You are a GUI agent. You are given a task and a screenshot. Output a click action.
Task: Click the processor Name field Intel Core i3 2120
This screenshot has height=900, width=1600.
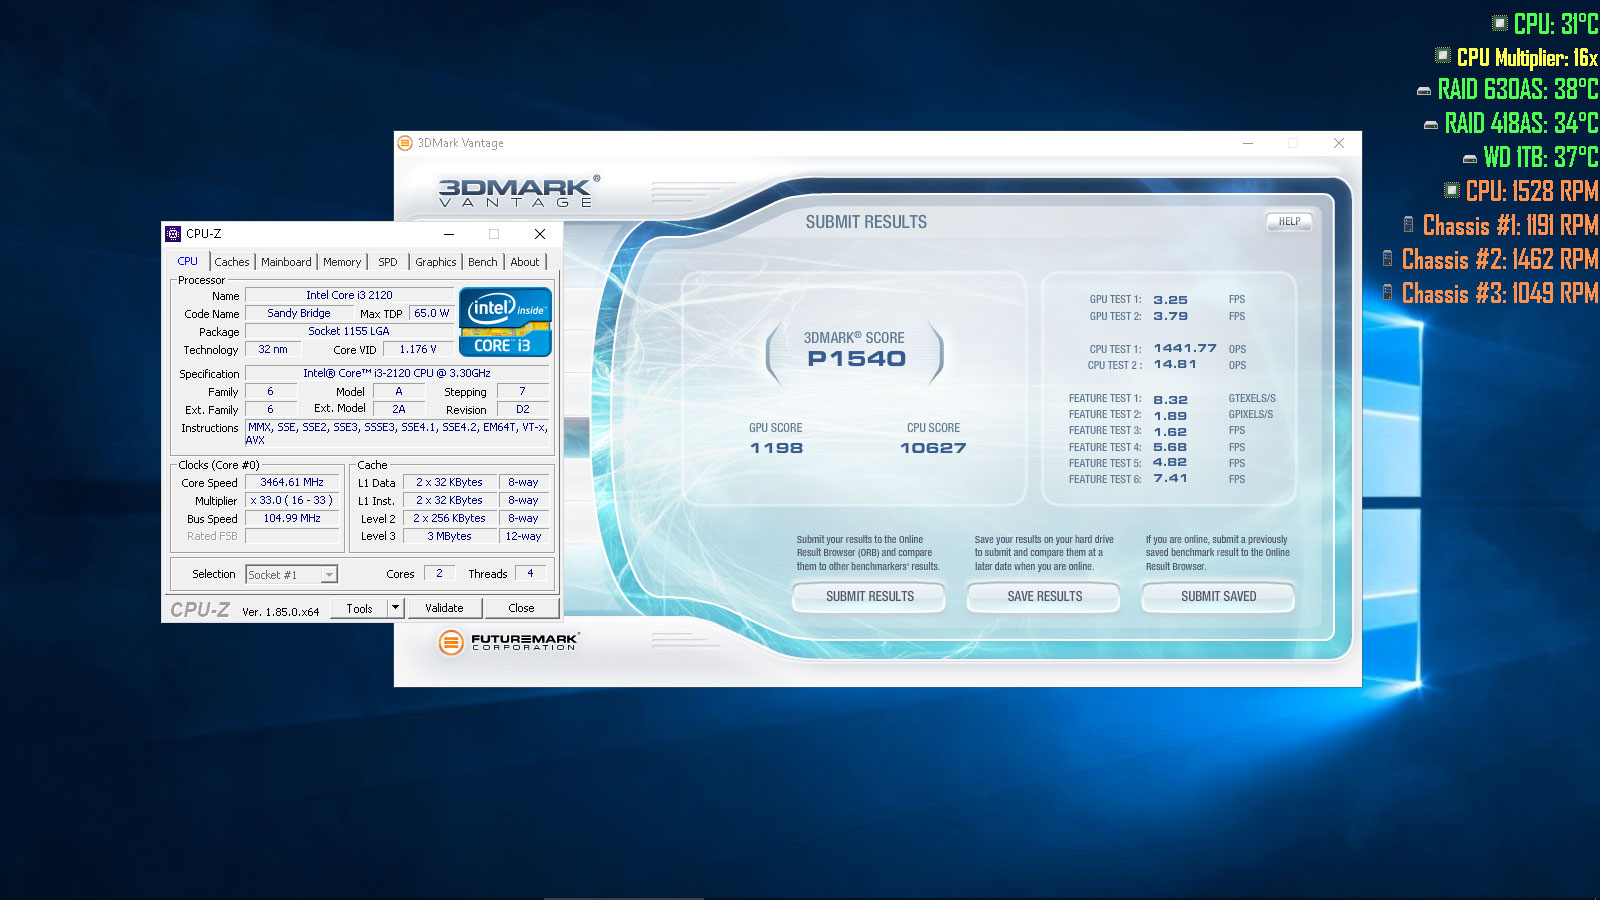point(349,296)
